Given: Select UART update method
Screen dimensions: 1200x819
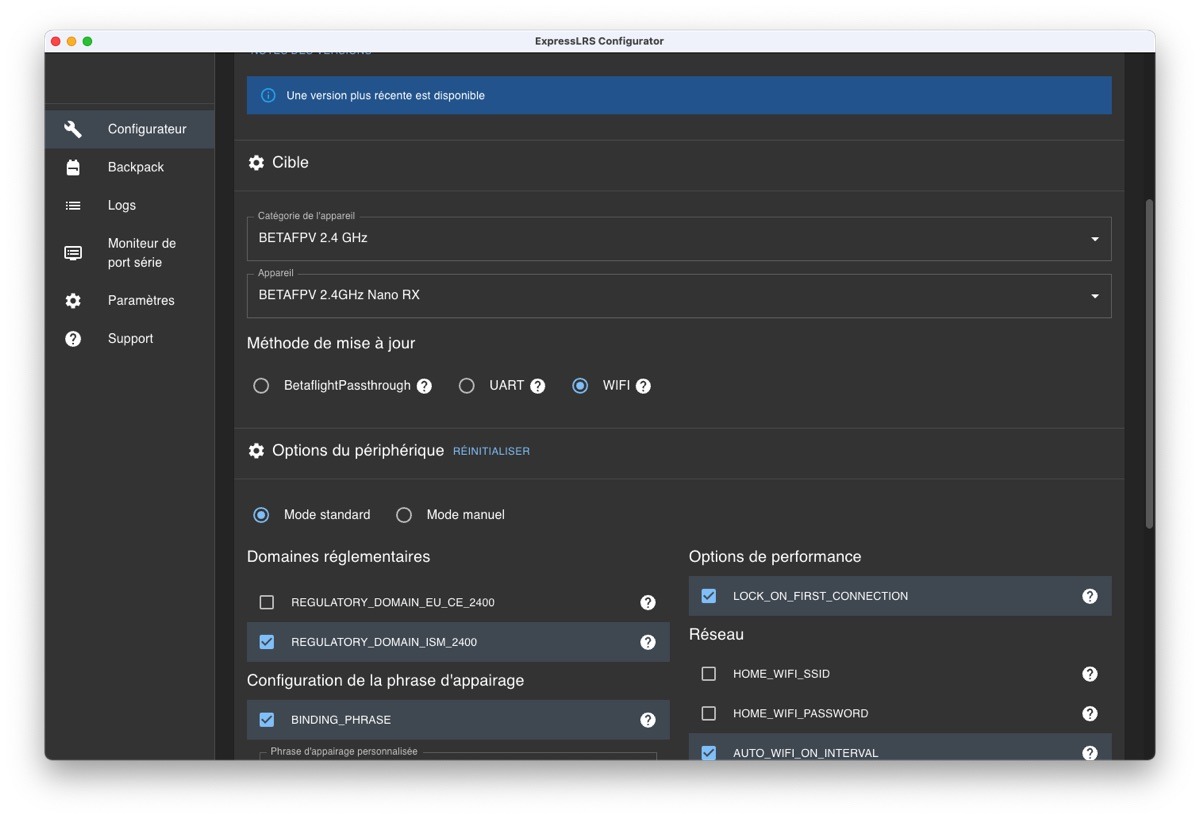Looking at the screenshot, I should [x=466, y=386].
